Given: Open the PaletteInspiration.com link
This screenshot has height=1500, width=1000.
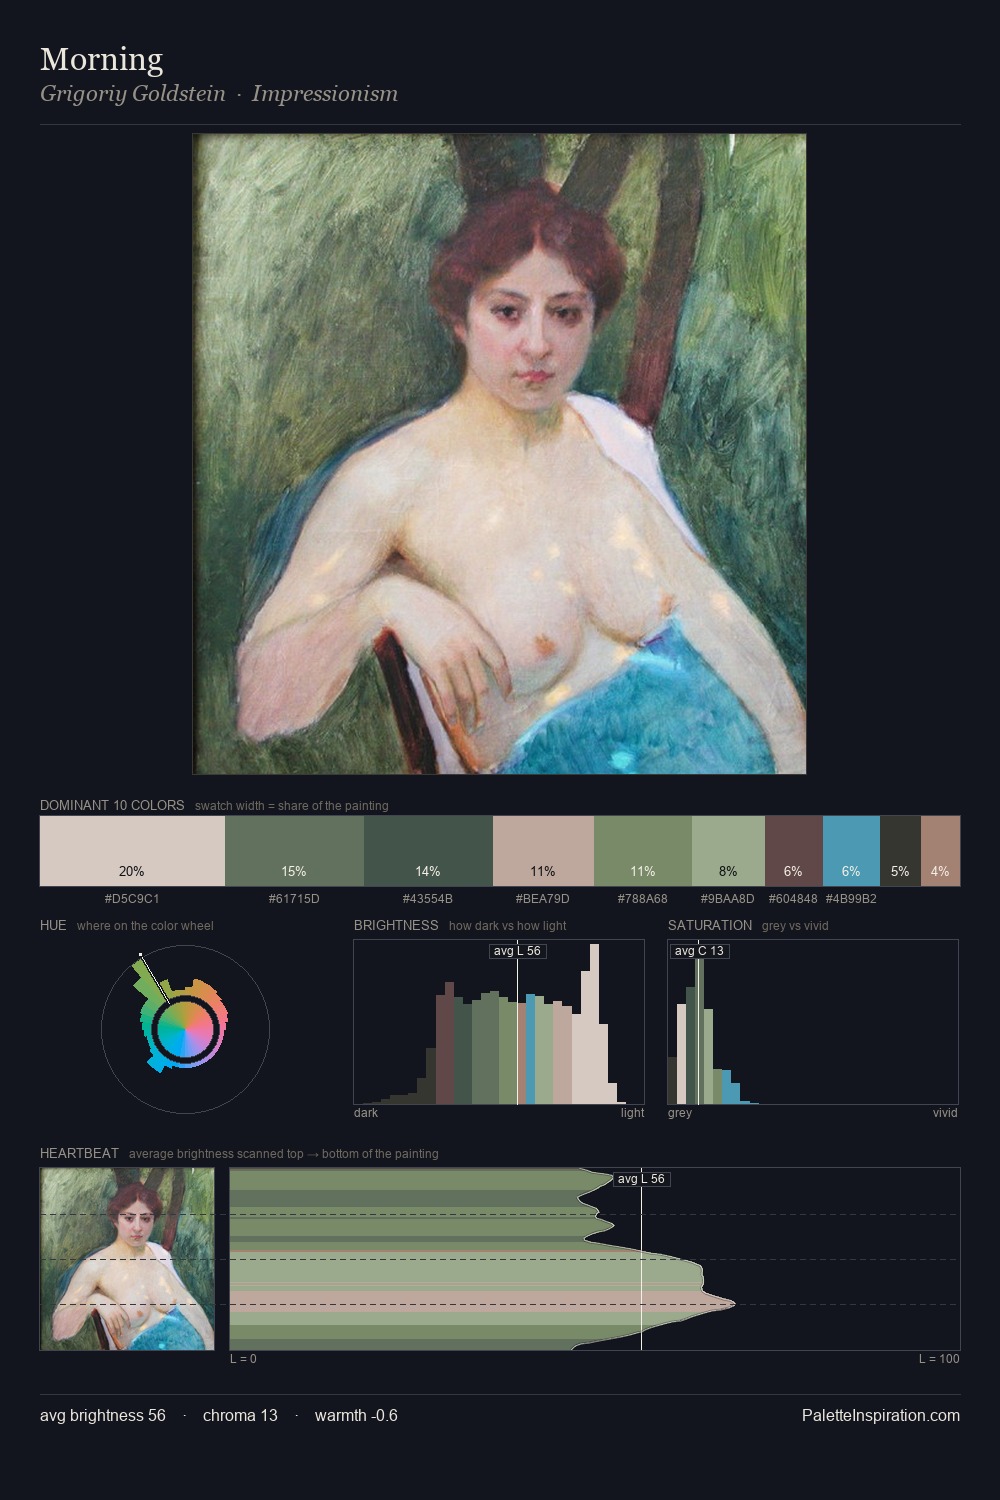Looking at the screenshot, I should 881,1415.
